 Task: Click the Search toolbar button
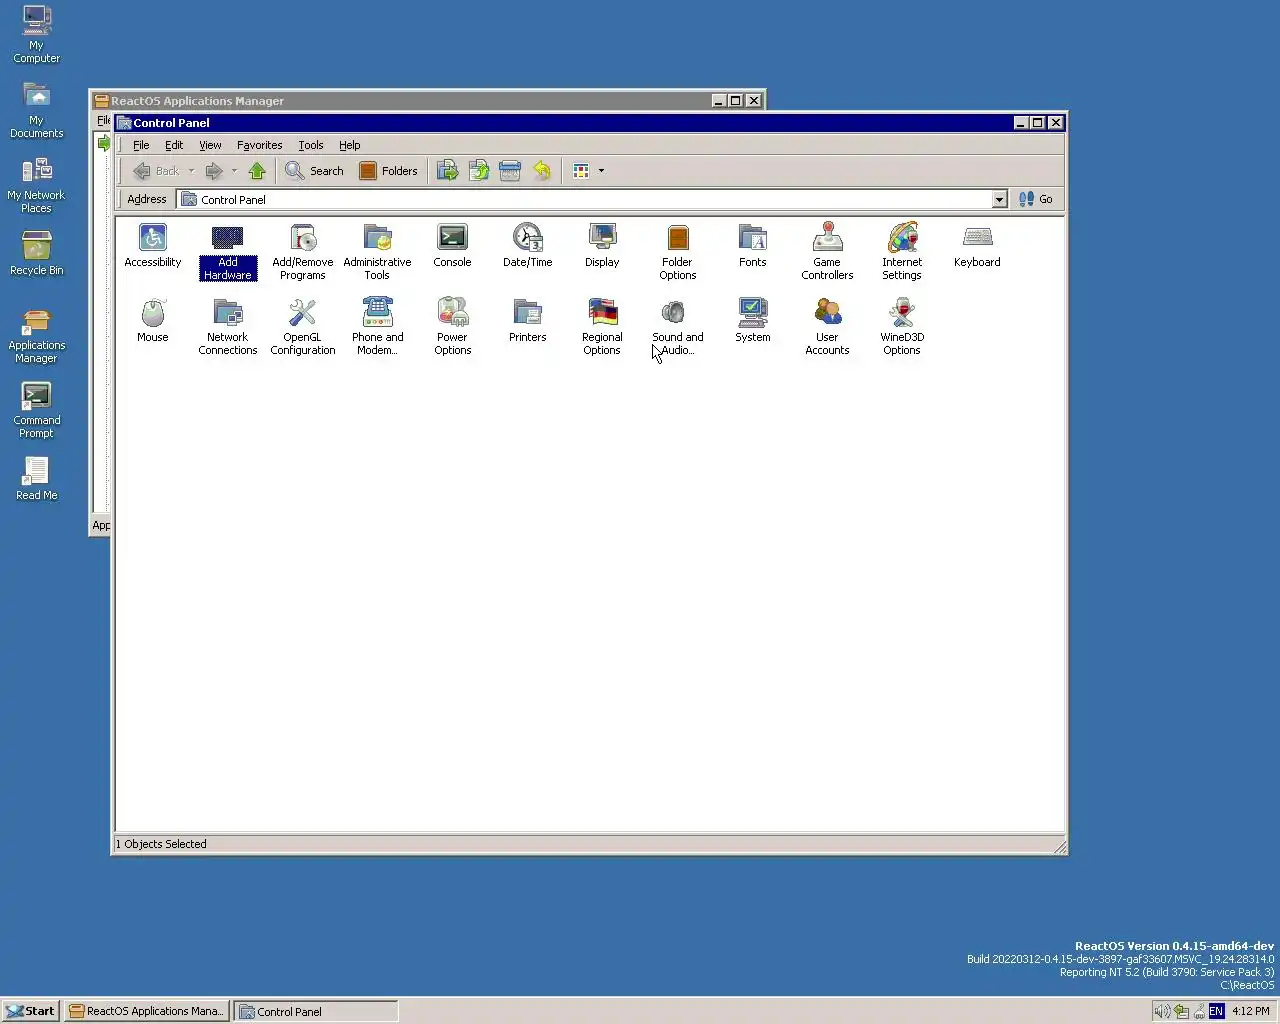coord(314,171)
